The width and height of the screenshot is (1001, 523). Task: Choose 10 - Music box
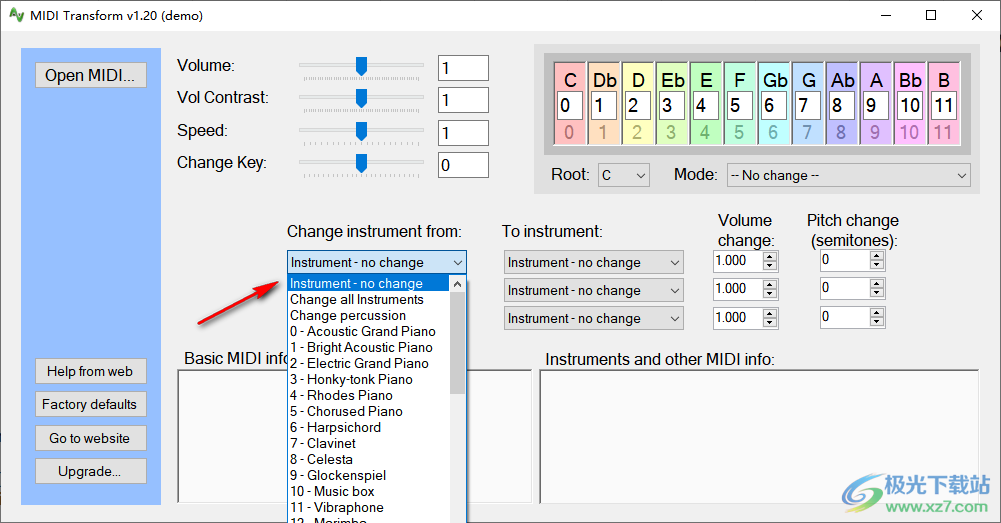pos(369,491)
